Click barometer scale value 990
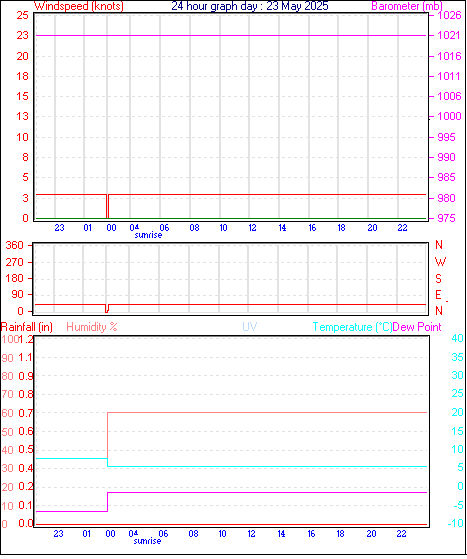This screenshot has width=467, height=559. (x=446, y=157)
